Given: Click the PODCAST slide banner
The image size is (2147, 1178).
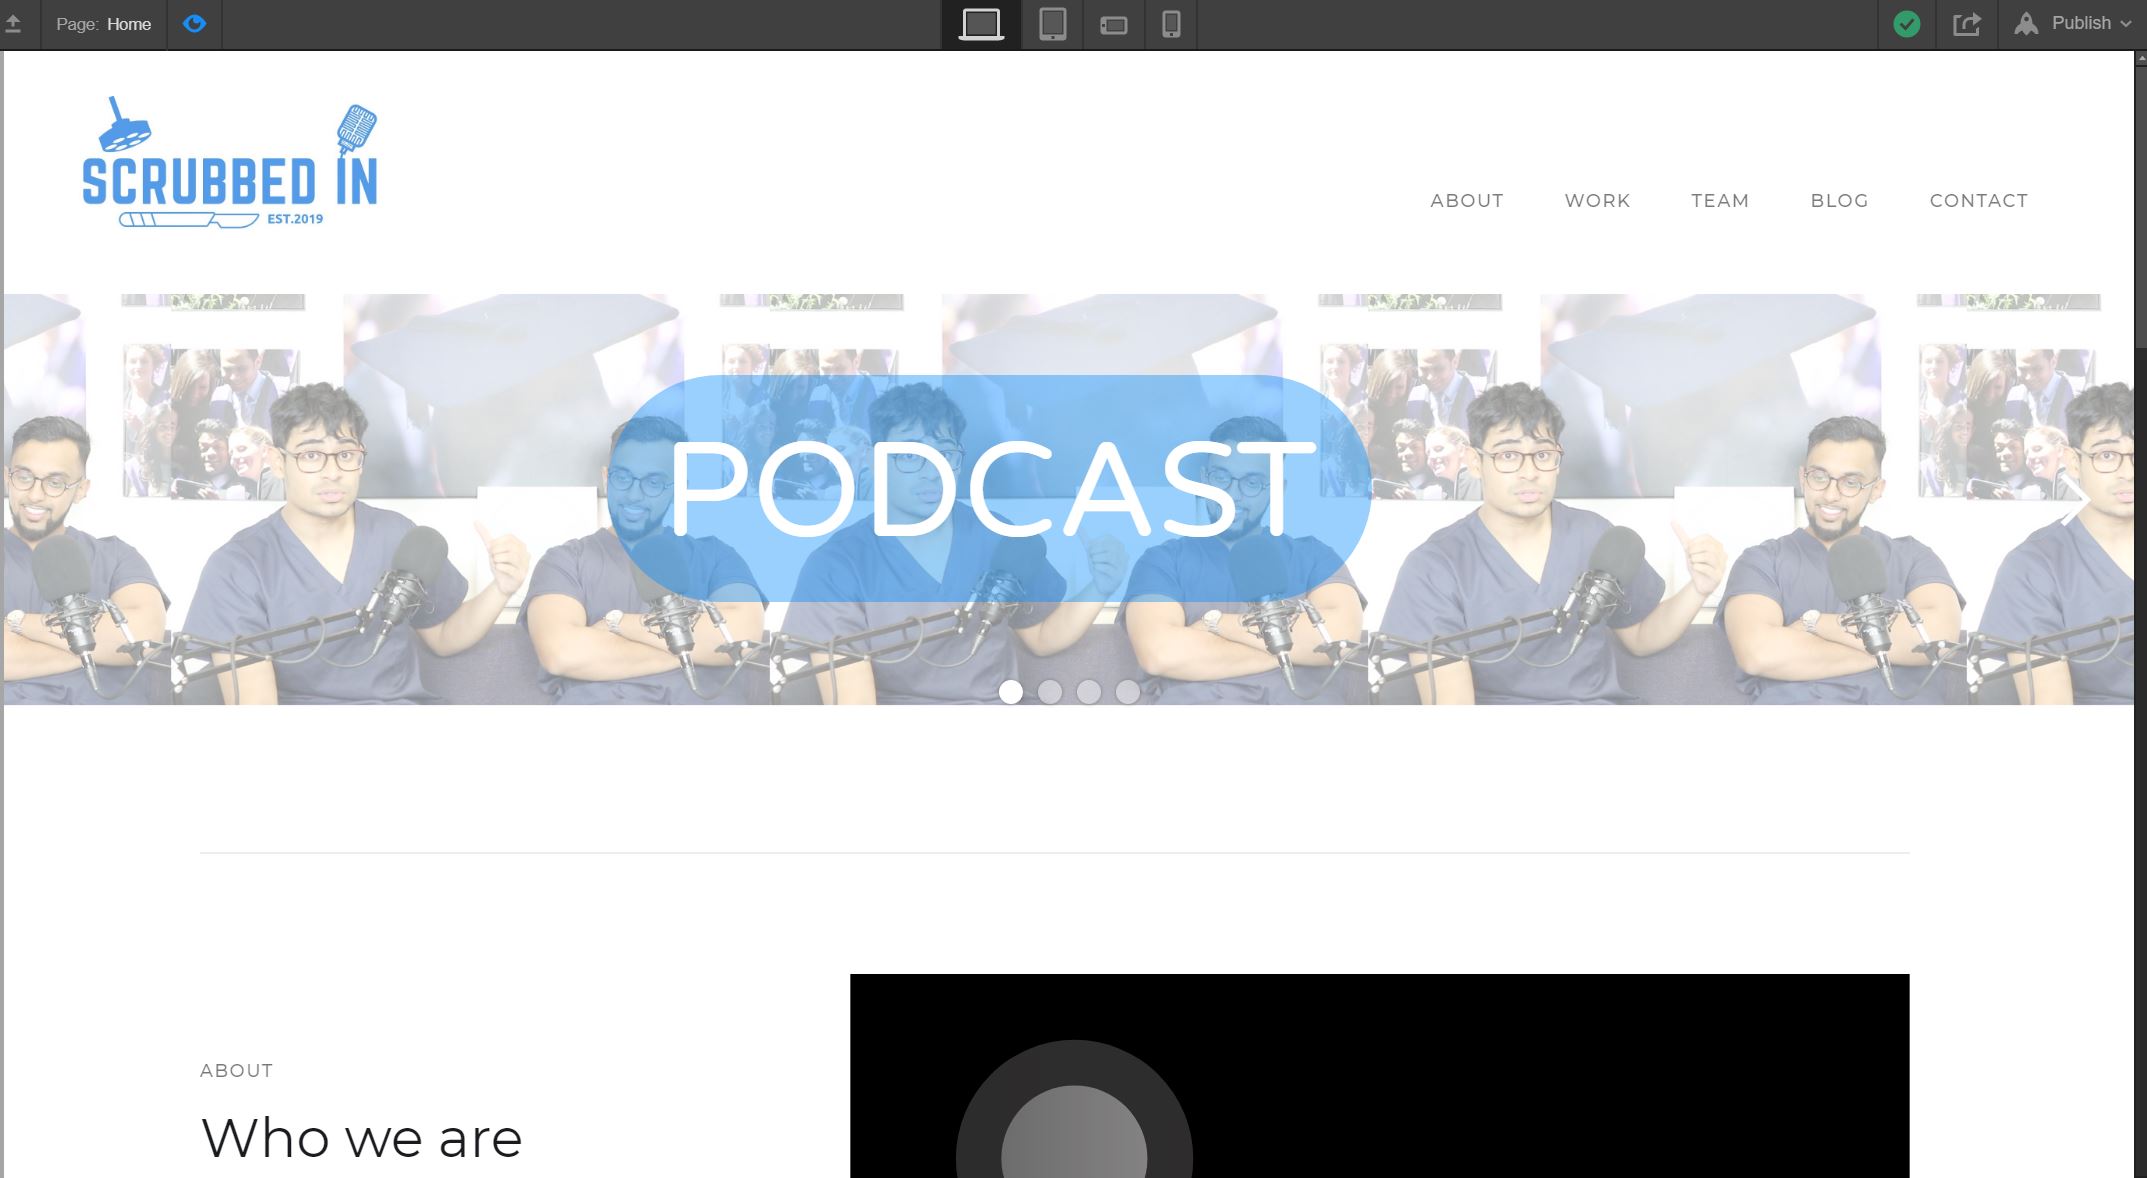Looking at the screenshot, I should (988, 489).
